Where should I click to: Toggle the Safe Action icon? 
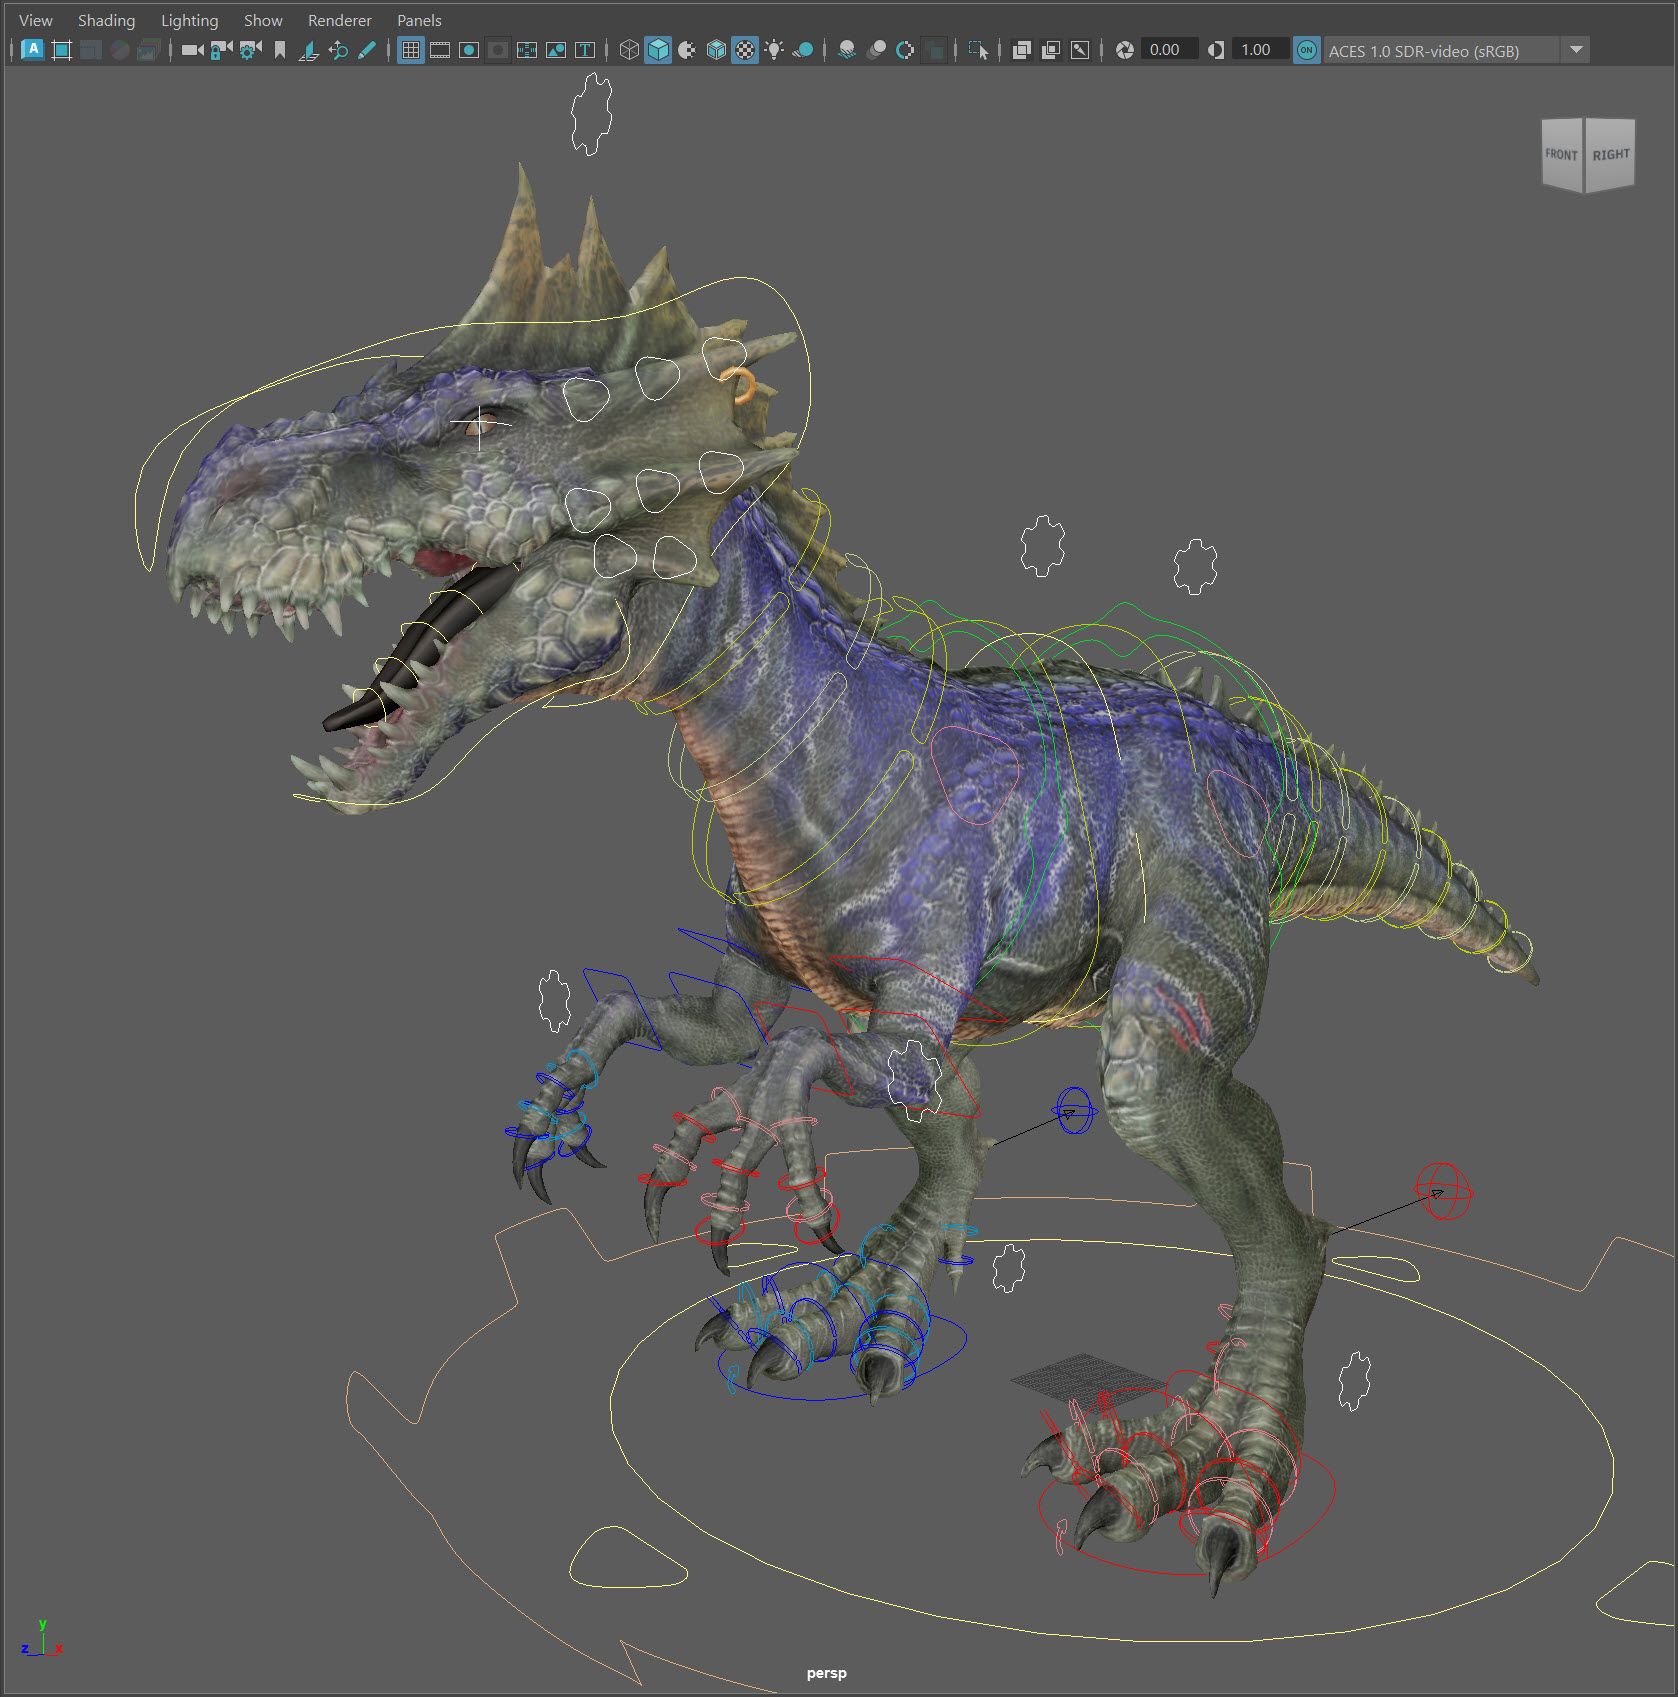[555, 49]
